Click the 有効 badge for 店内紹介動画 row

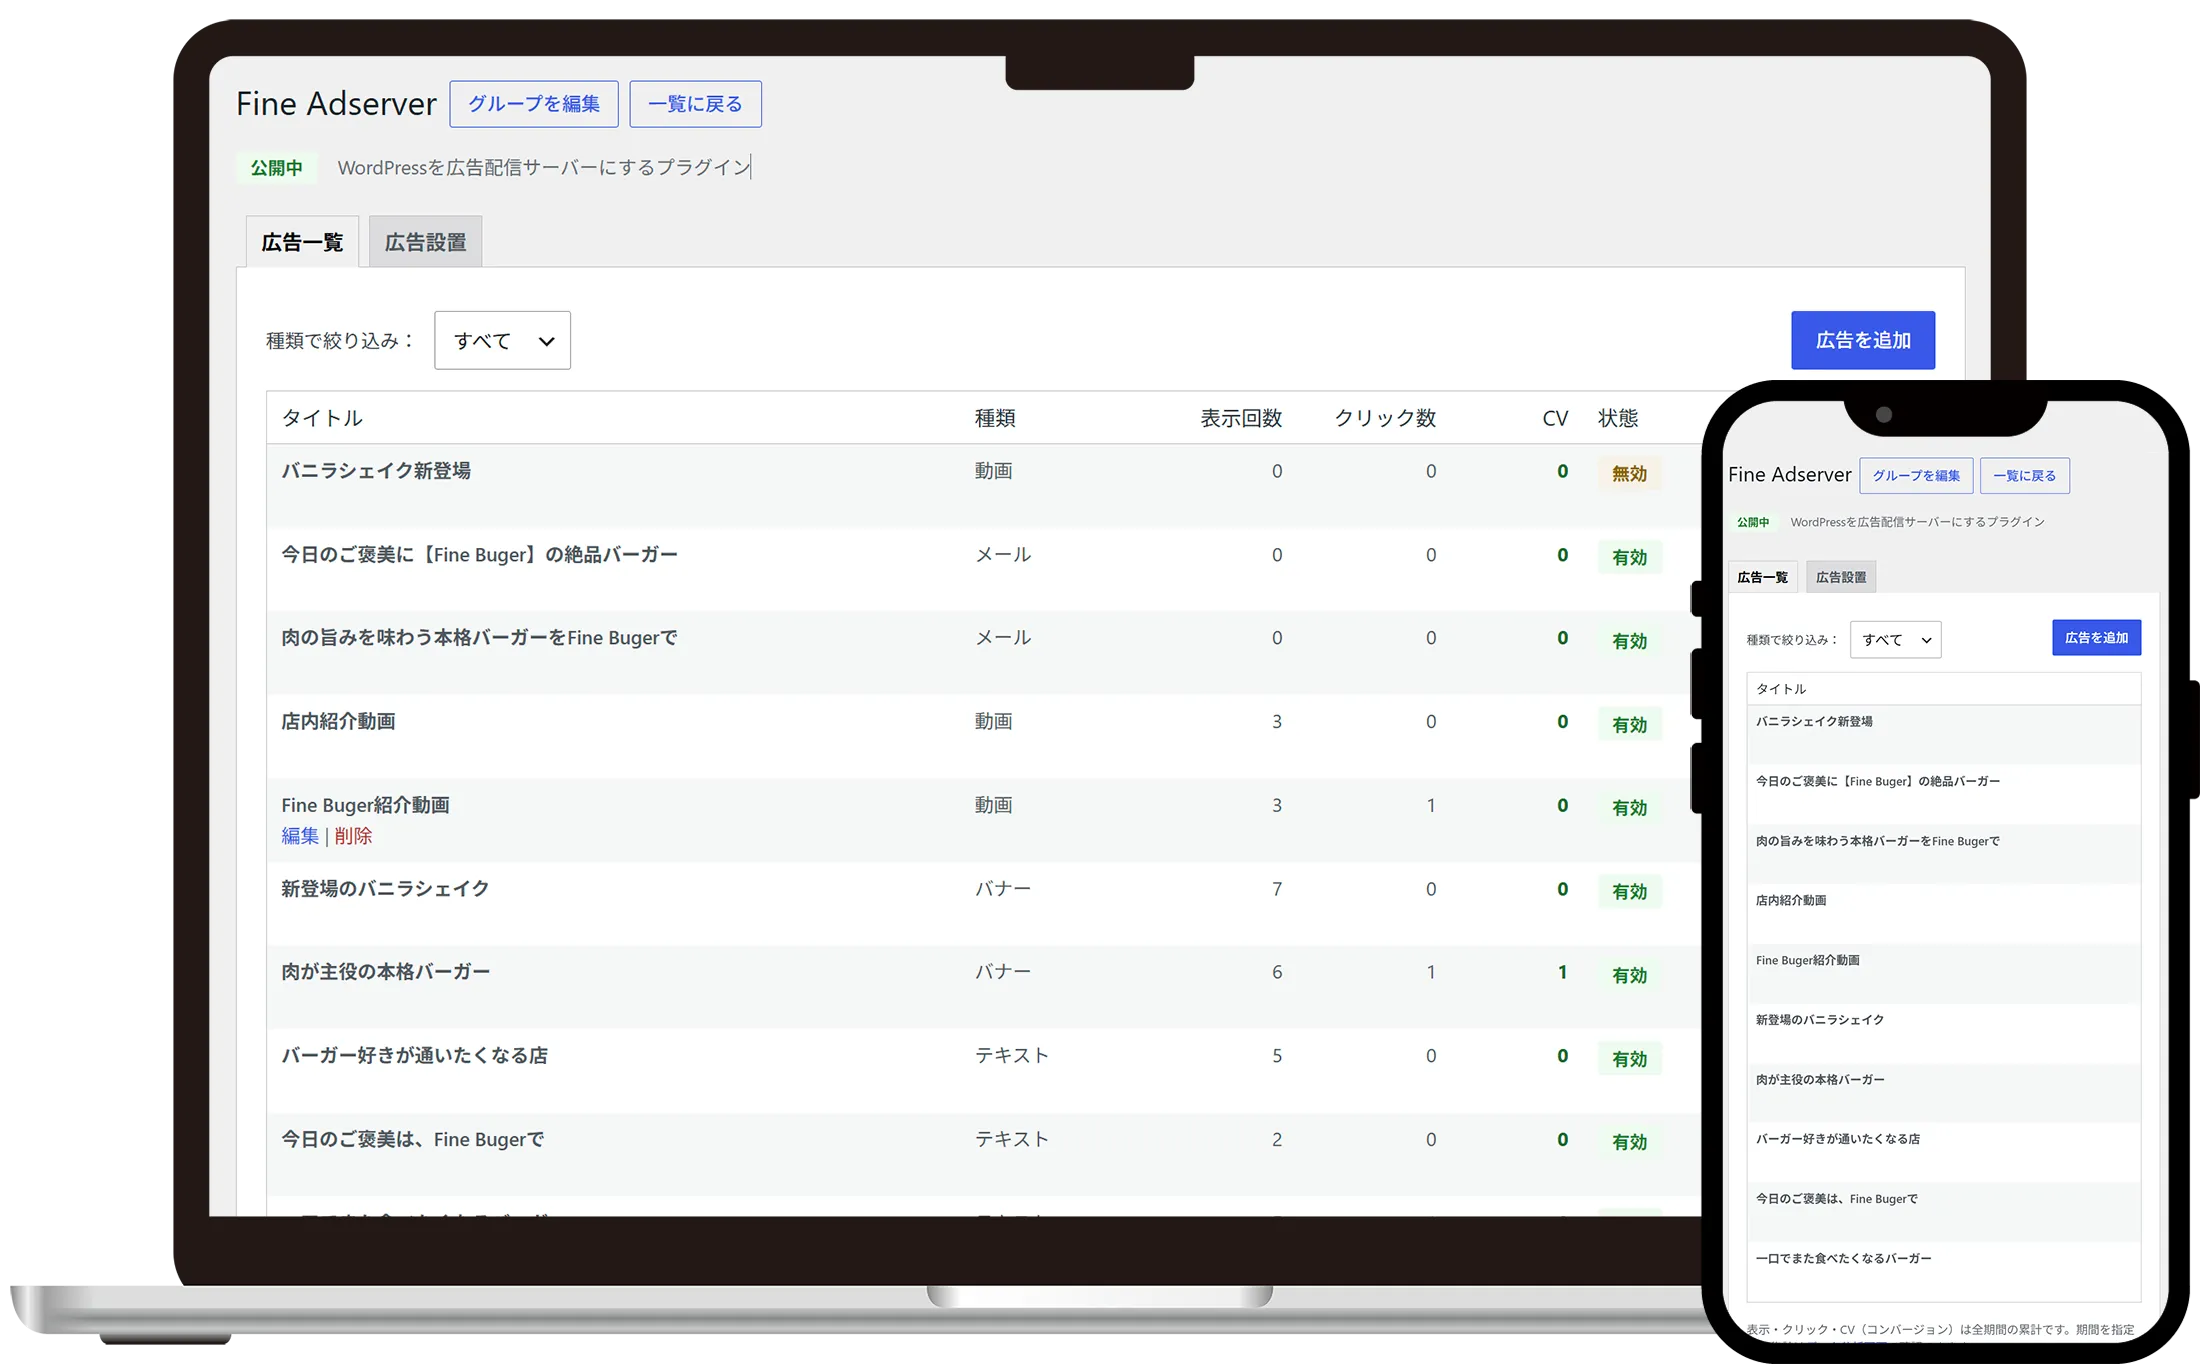coord(1629,725)
